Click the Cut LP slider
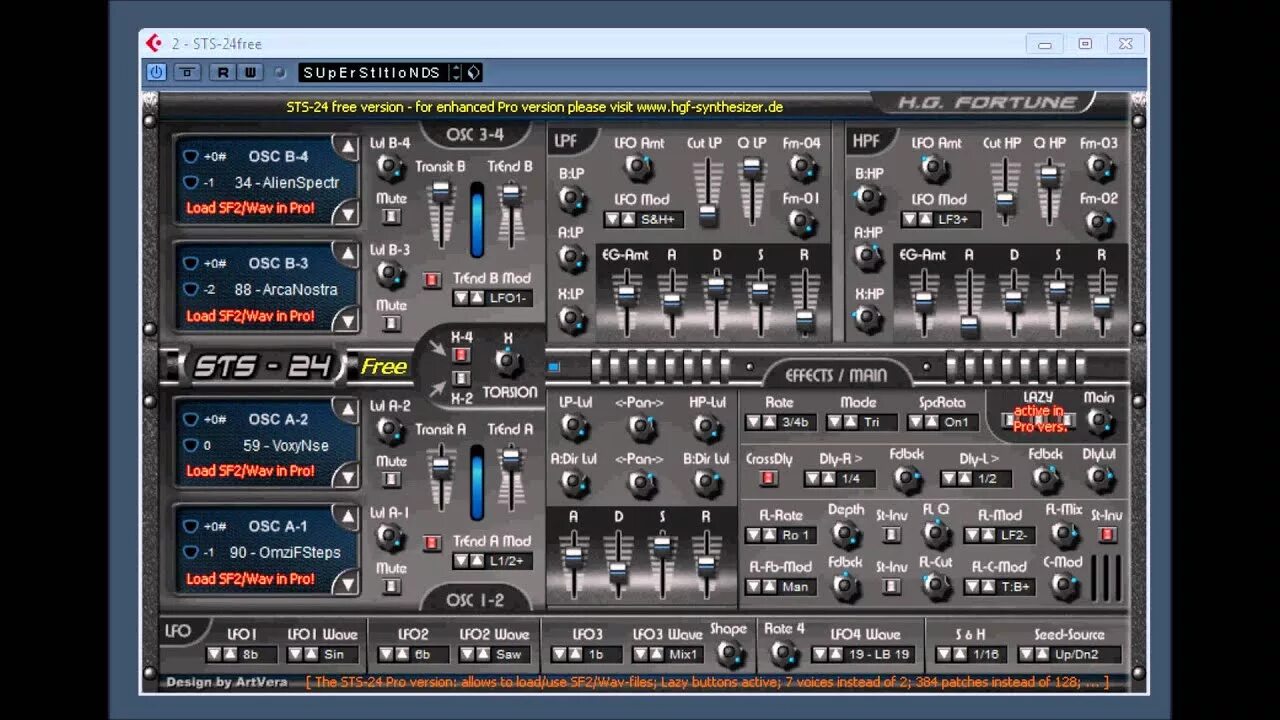Image resolution: width=1280 pixels, height=720 pixels. (707, 190)
